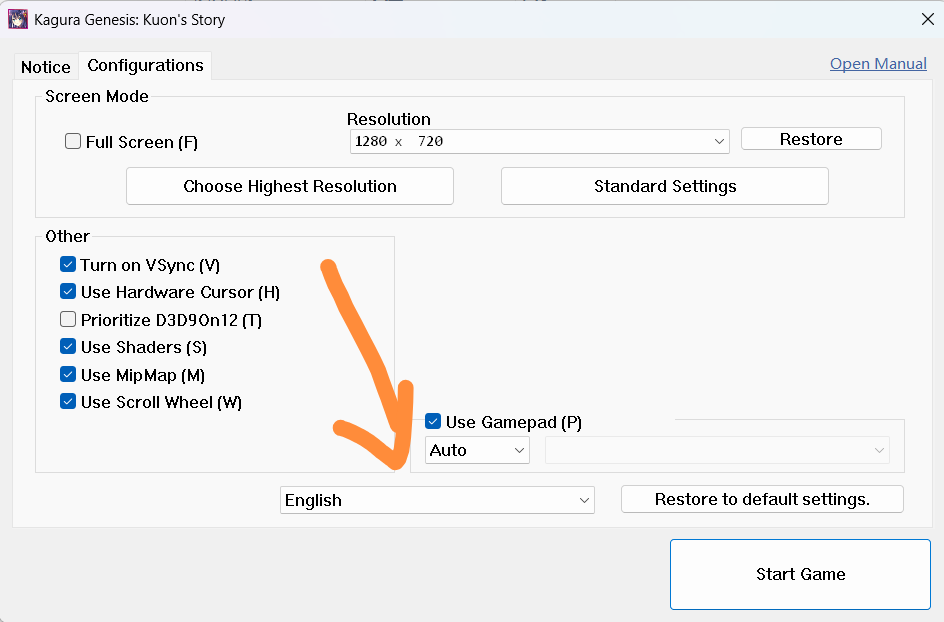944x622 pixels.
Task: Open the English language dropdown
Action: pos(437,500)
